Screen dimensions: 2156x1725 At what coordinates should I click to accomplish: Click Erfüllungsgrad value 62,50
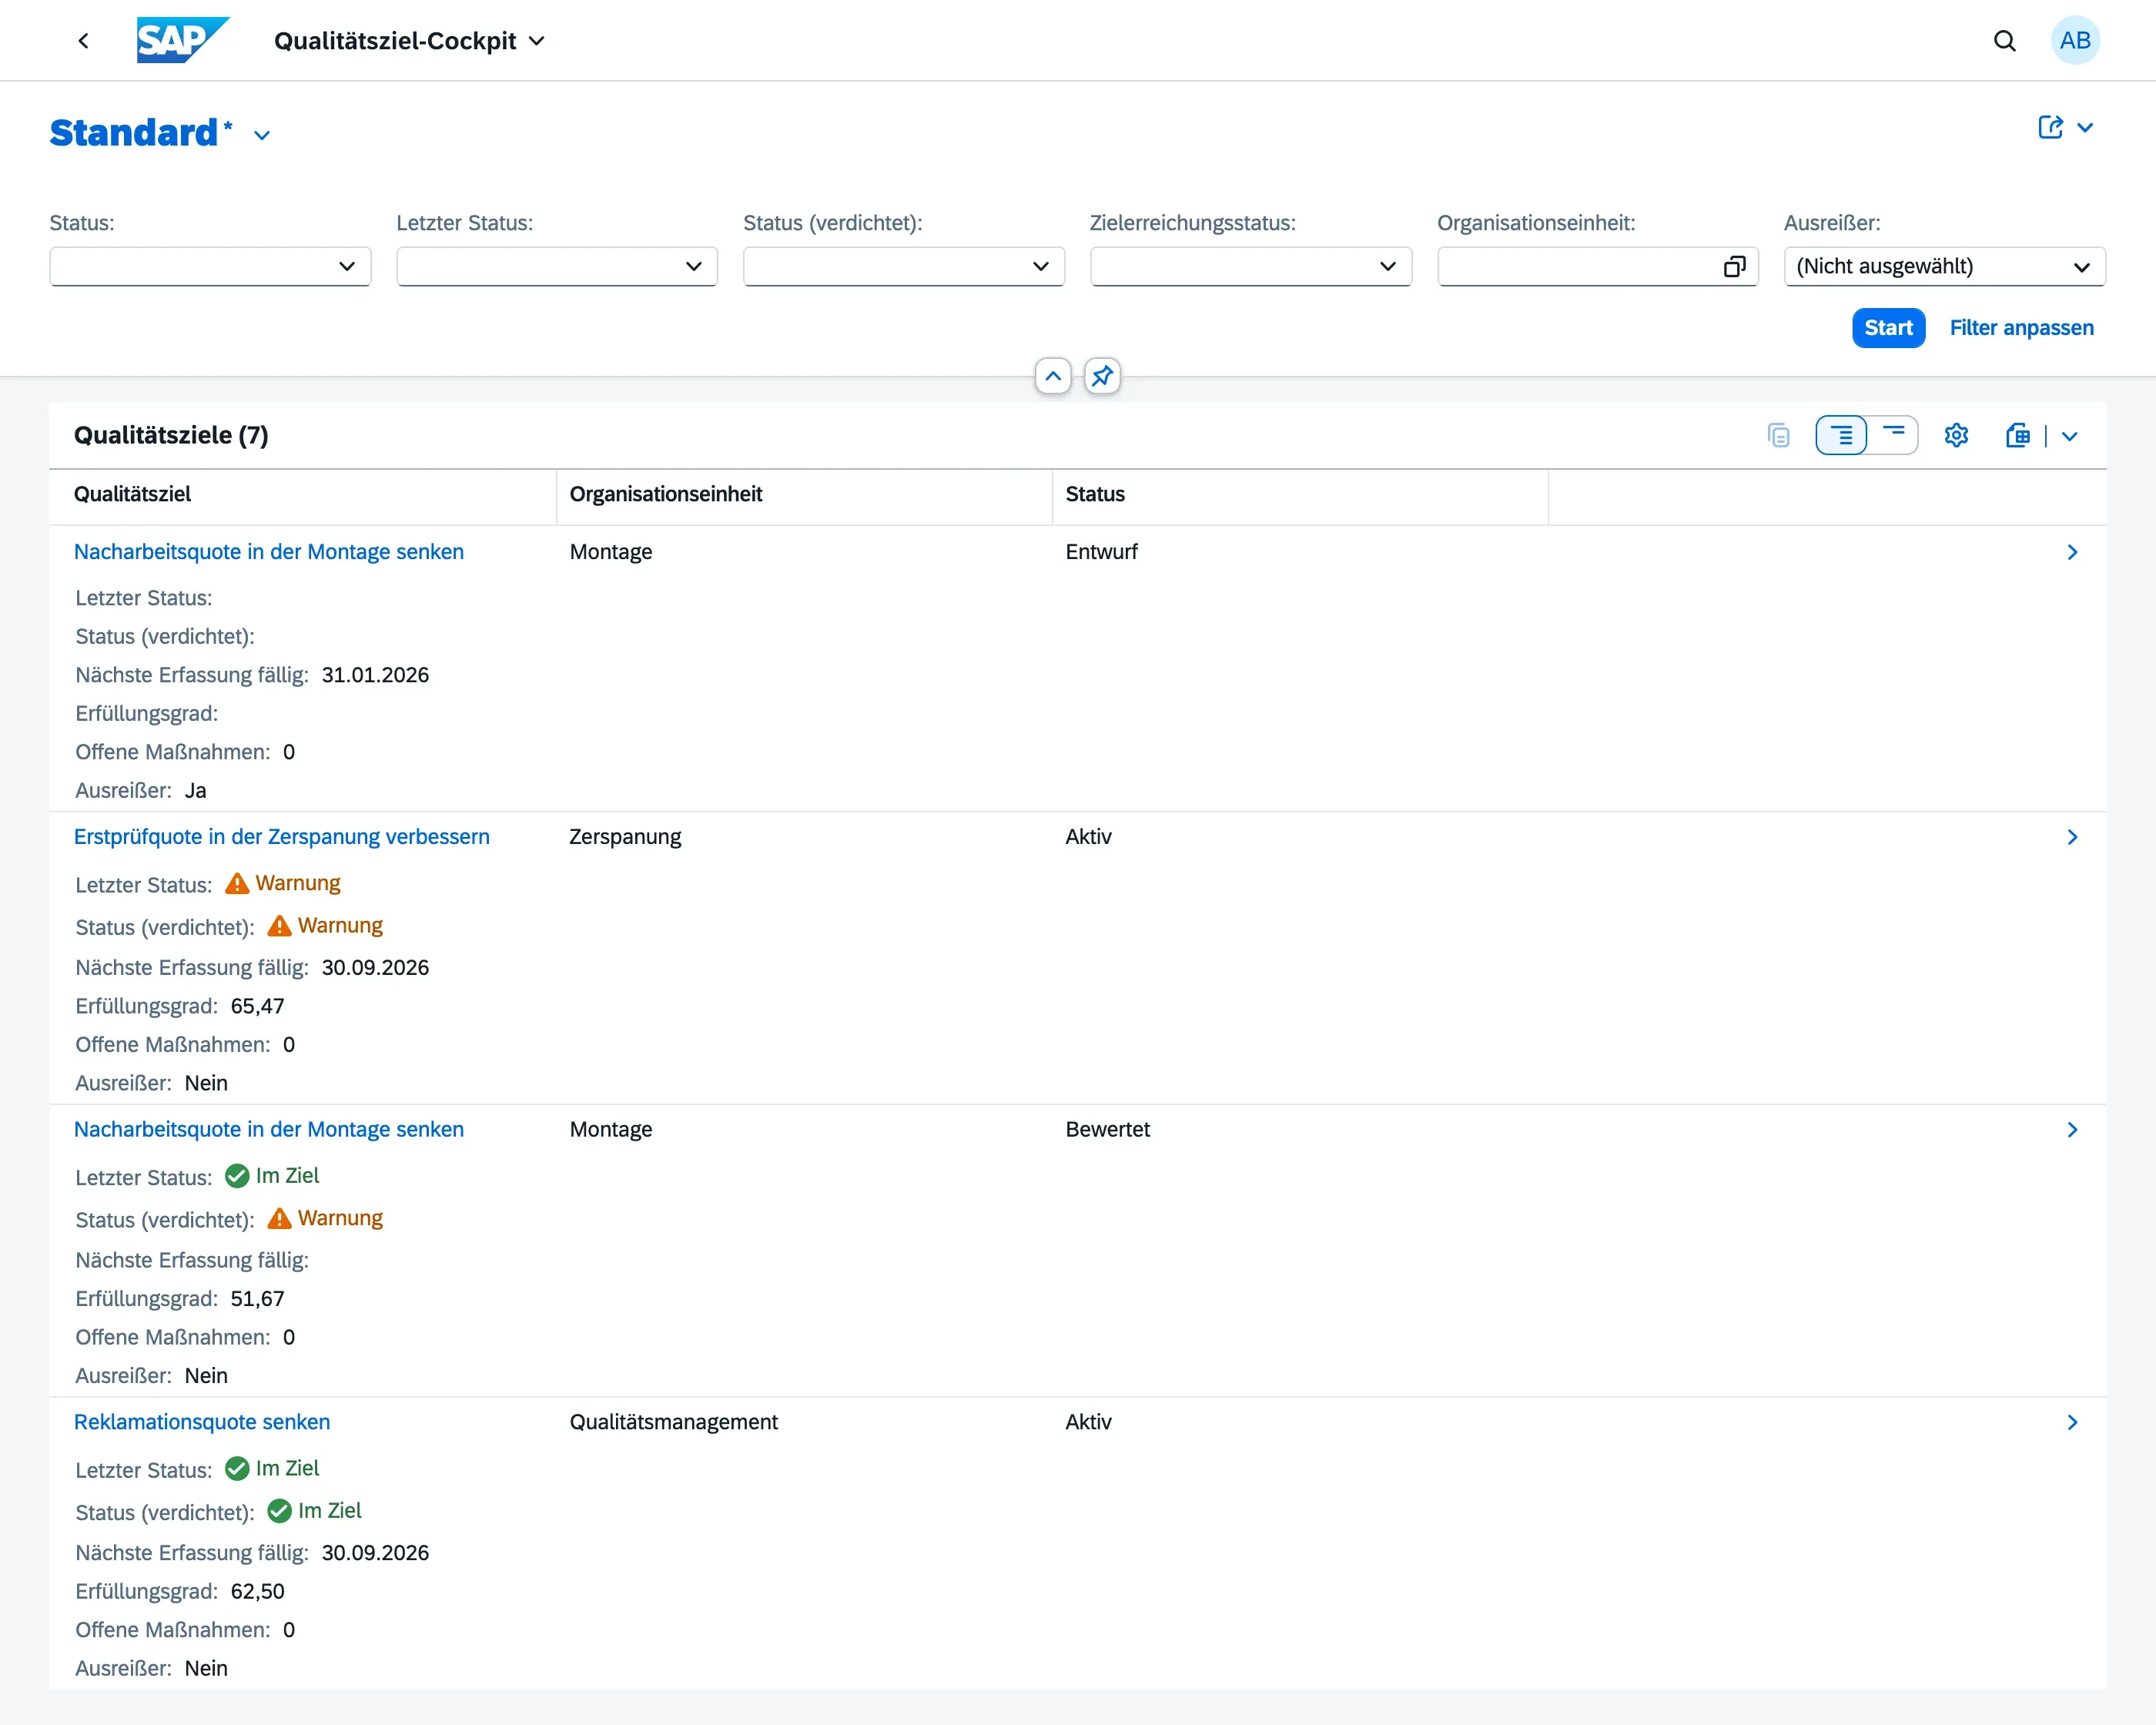click(x=258, y=1591)
